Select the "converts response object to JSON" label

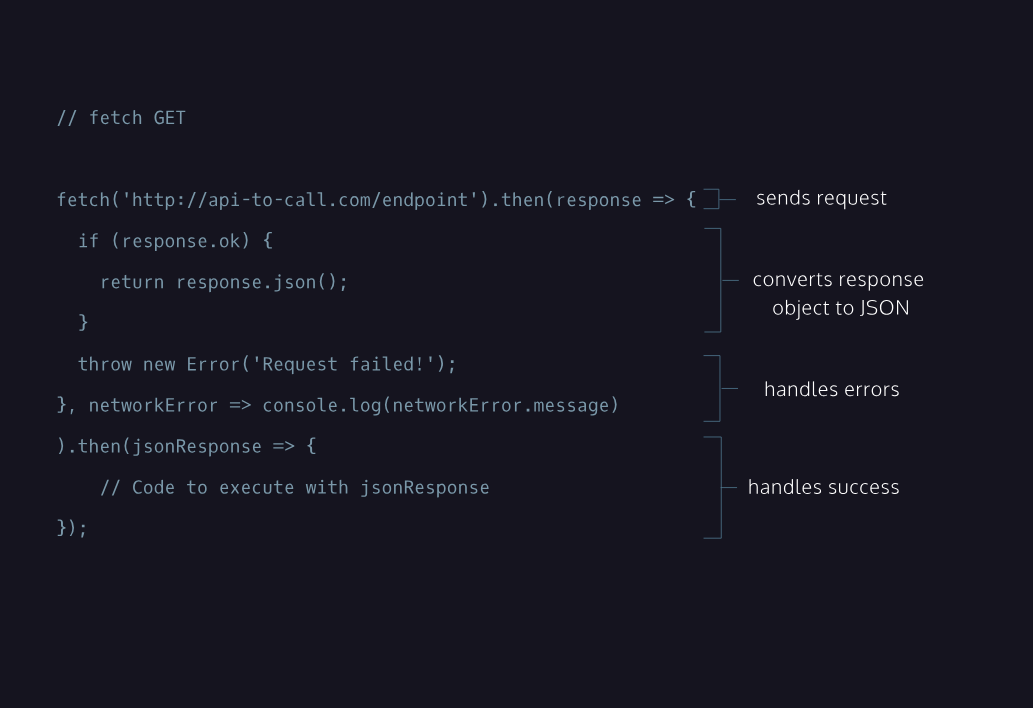point(838,293)
